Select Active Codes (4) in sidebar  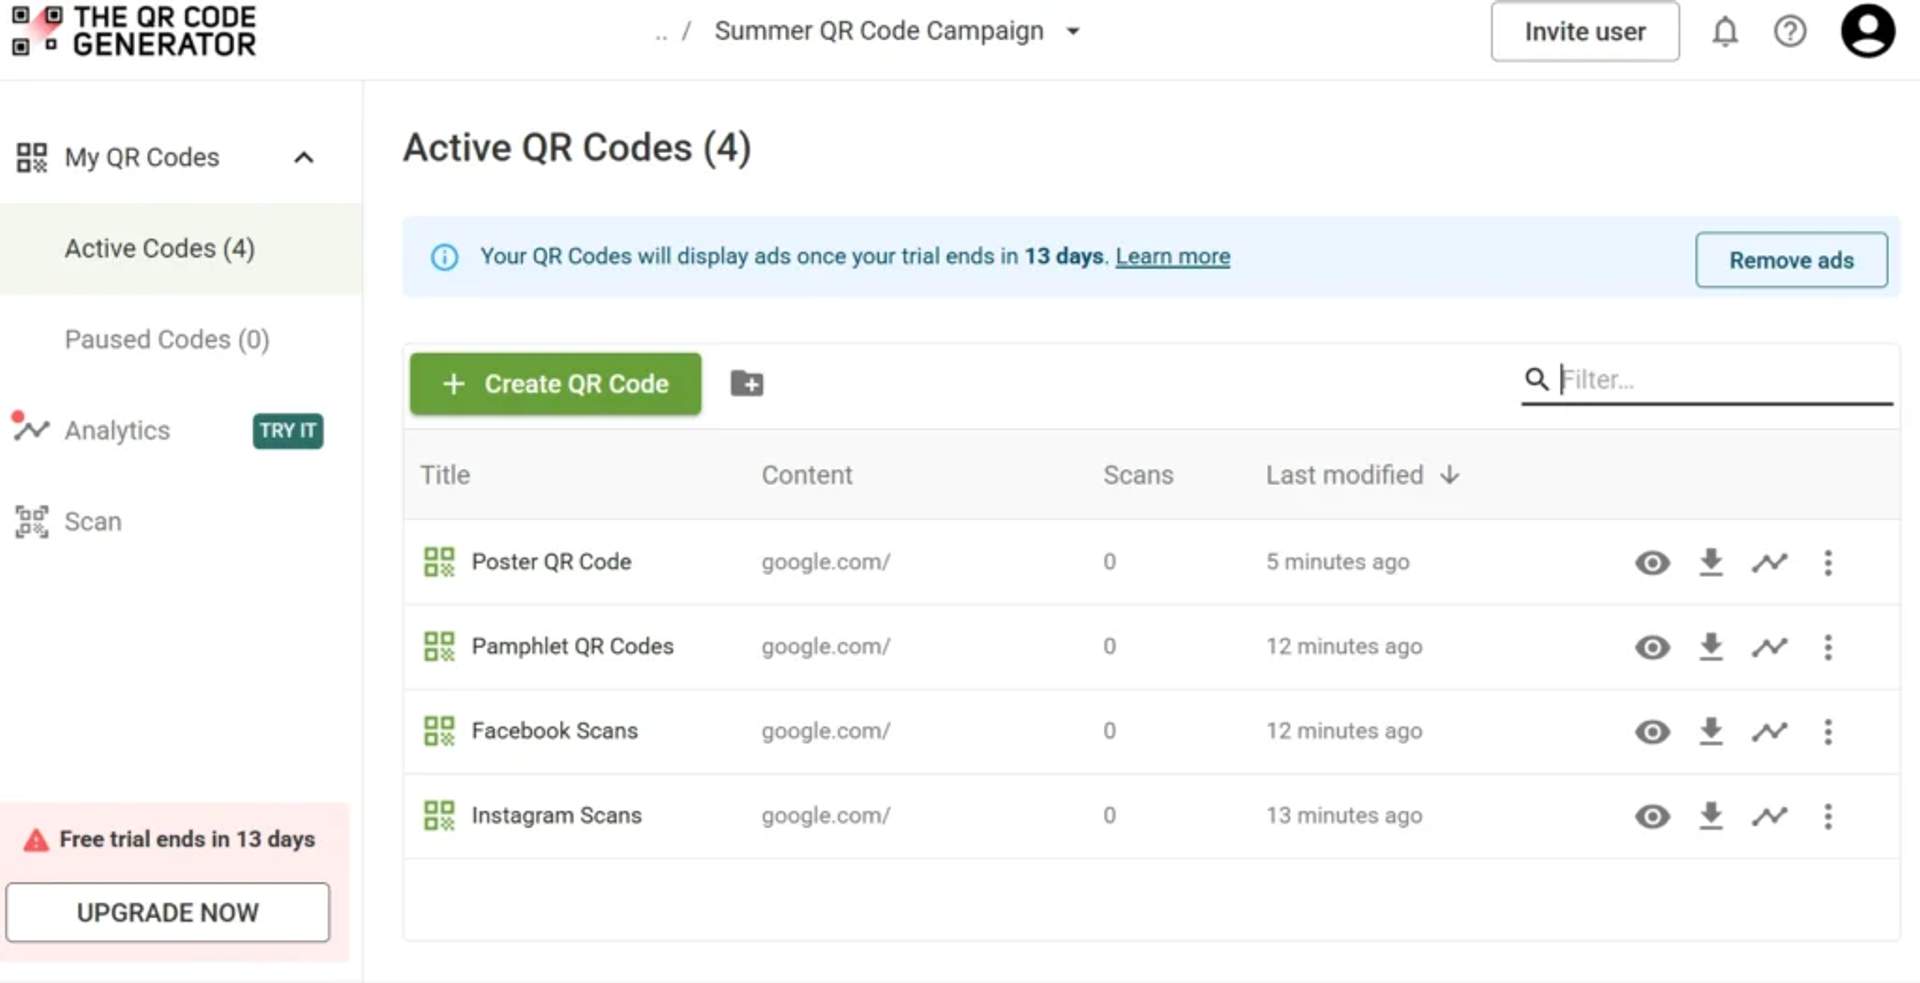181,248
